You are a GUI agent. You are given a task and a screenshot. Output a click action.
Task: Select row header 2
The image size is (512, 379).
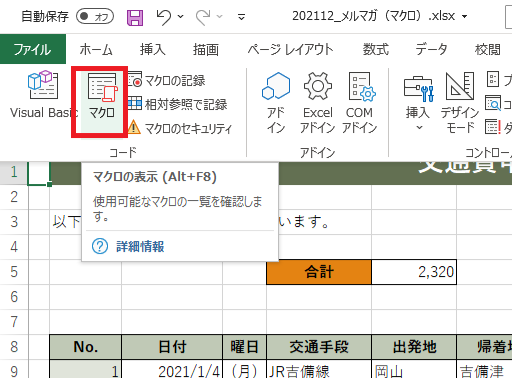[14, 197]
